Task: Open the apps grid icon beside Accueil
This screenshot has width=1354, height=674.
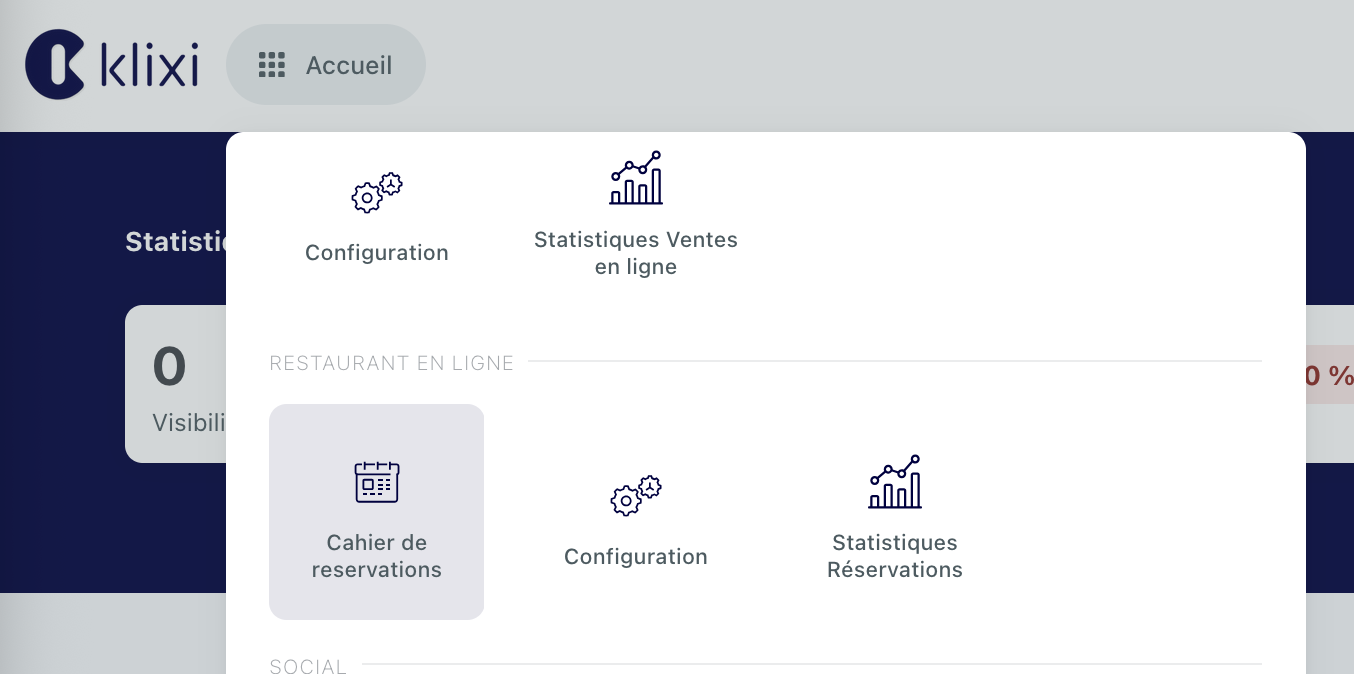Action: pyautogui.click(x=272, y=66)
